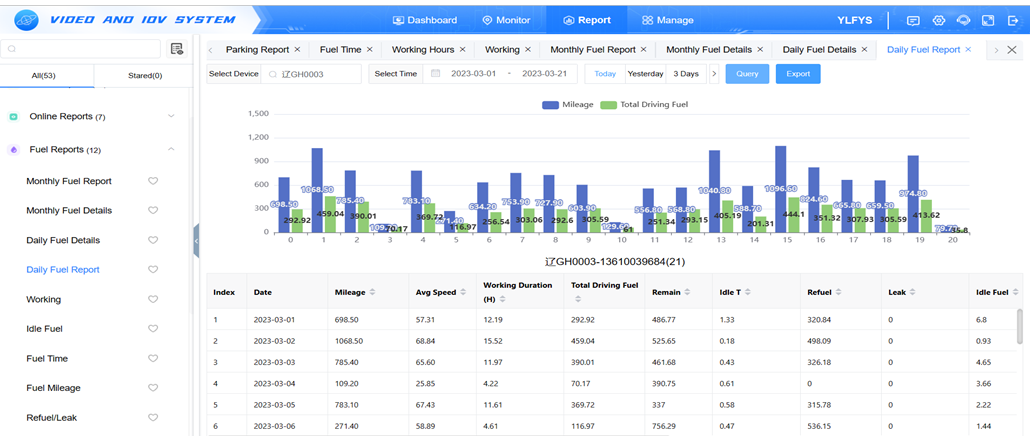
Task: Close the Daily Fuel Report tab
Action: [968, 49]
